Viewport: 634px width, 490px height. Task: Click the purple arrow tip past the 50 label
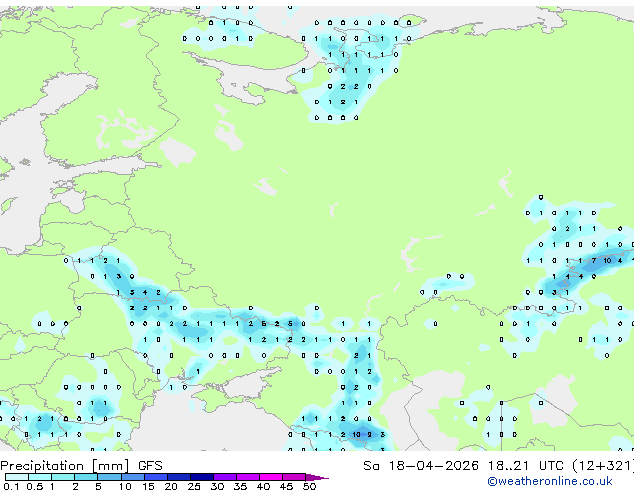pyautogui.click(x=317, y=477)
